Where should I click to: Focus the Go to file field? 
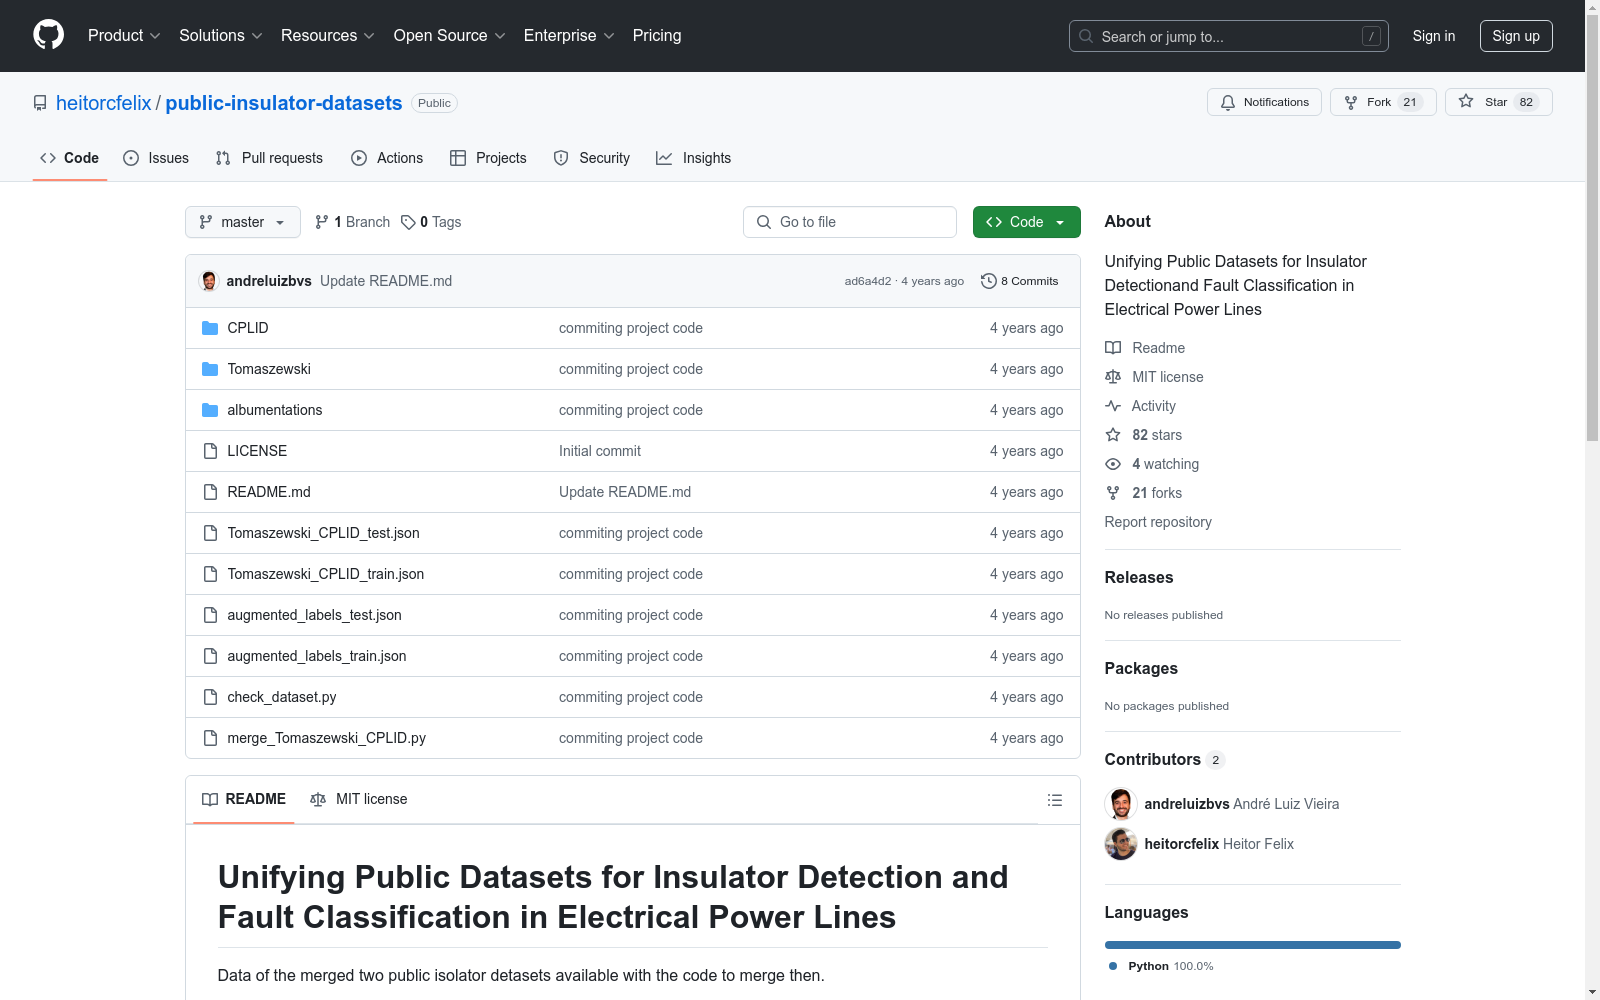850,222
